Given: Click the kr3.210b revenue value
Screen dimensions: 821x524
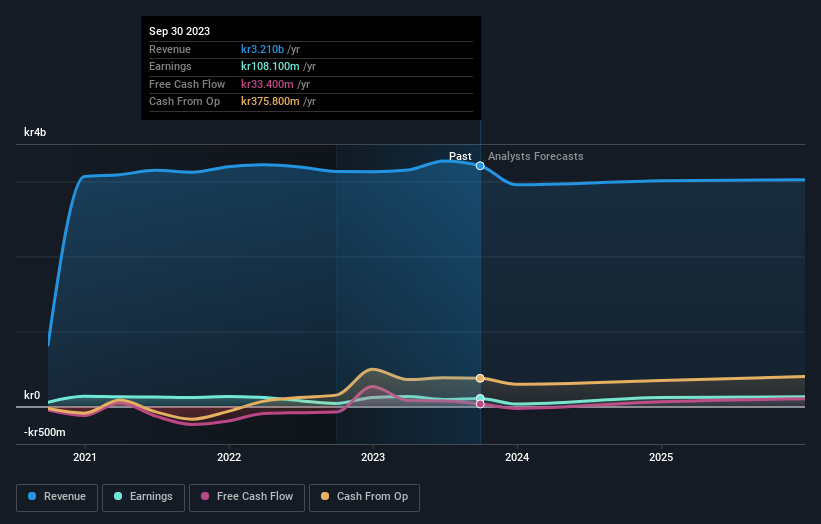Looking at the screenshot, I should point(262,49).
